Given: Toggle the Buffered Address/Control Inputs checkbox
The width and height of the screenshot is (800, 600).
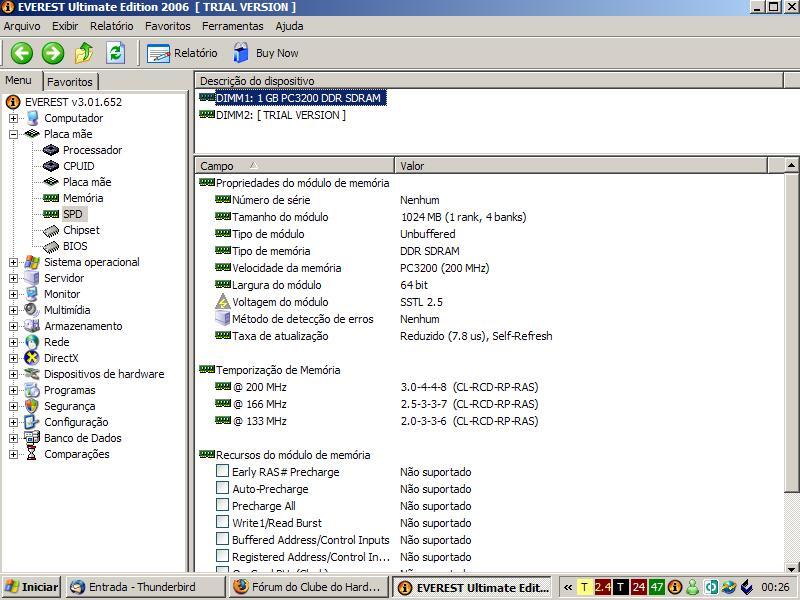Looking at the screenshot, I should click(x=222, y=539).
